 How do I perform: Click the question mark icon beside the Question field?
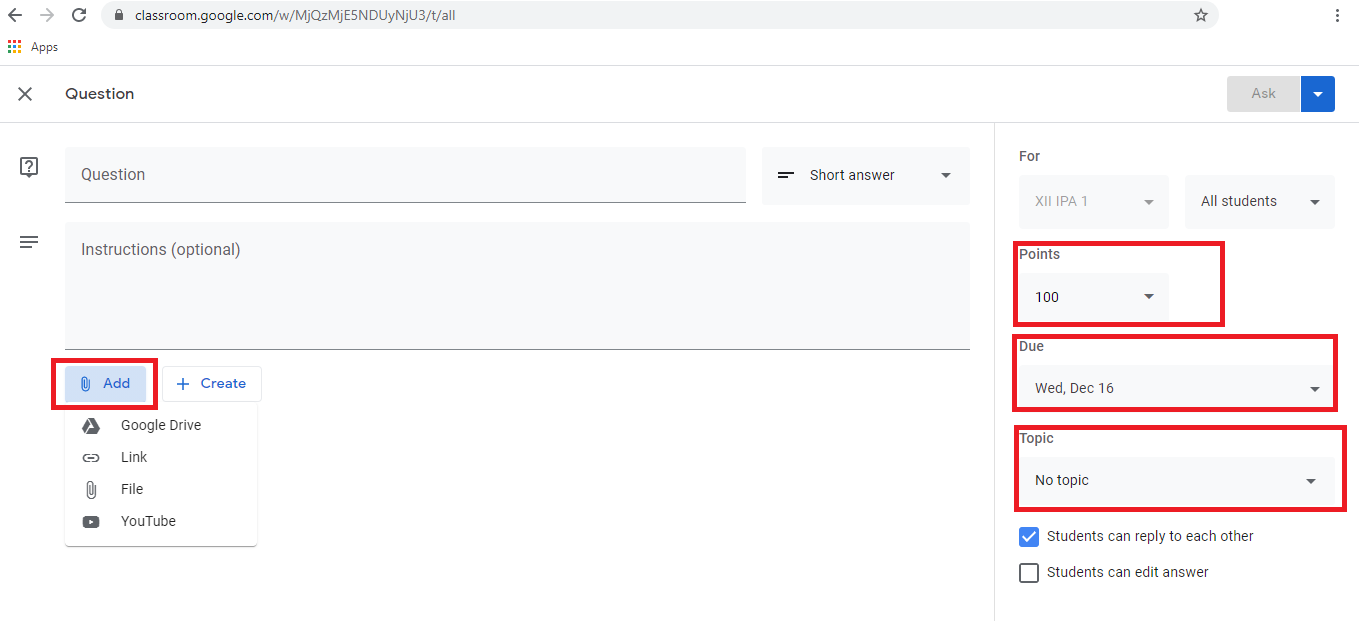coord(29,167)
